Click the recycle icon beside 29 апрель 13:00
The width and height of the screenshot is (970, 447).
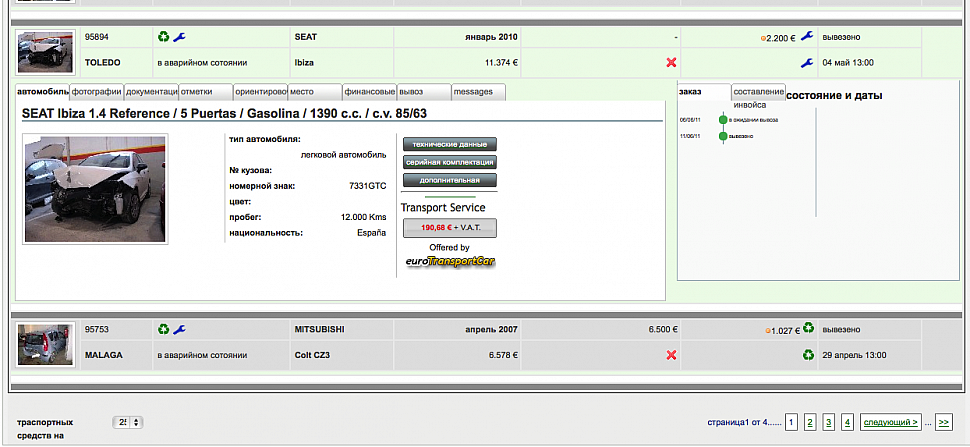pyautogui.click(x=808, y=355)
